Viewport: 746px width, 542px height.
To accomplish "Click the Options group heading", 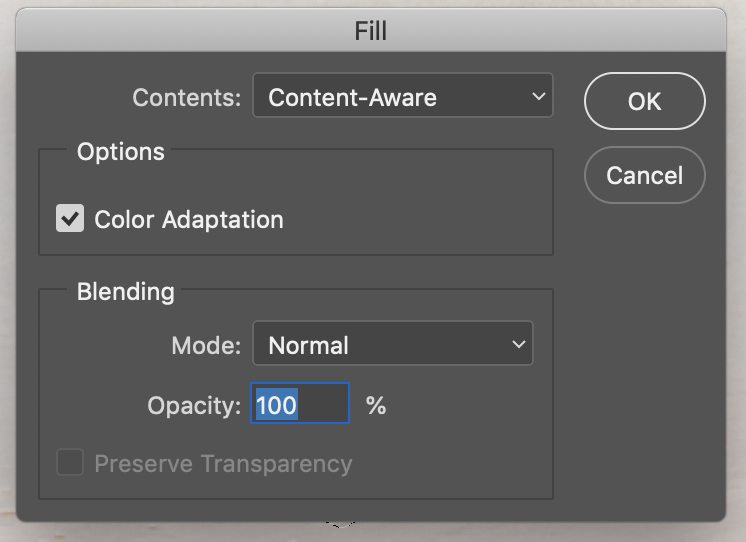I will click(x=121, y=152).
